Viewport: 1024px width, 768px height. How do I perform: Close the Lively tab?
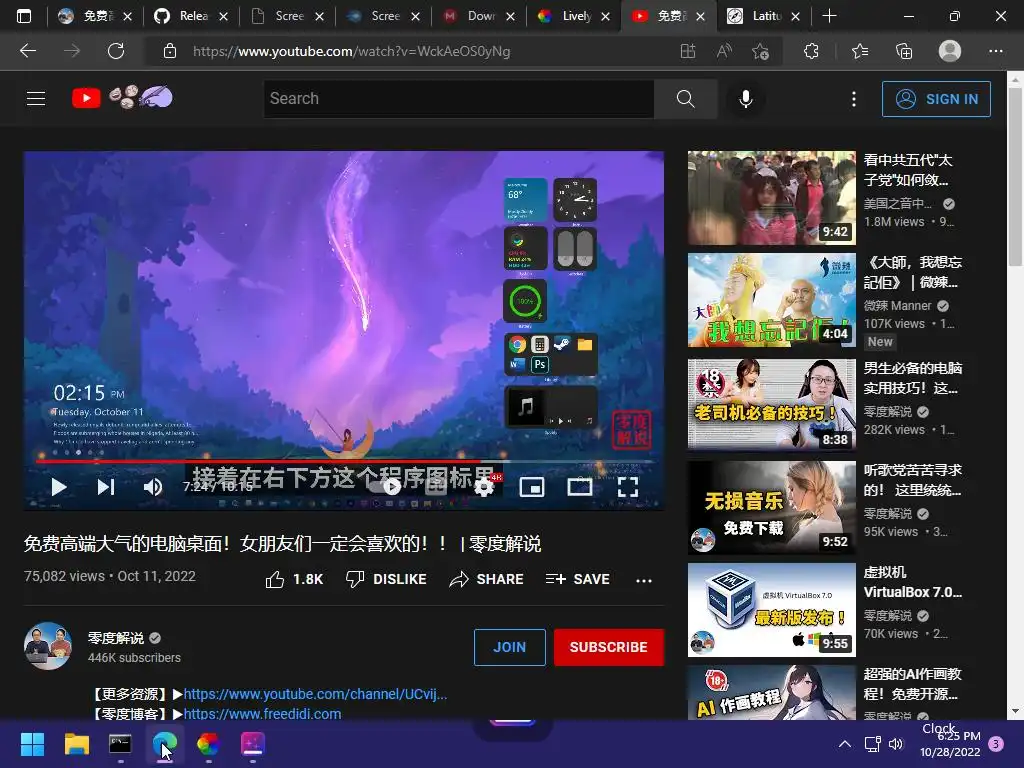[x=605, y=16]
